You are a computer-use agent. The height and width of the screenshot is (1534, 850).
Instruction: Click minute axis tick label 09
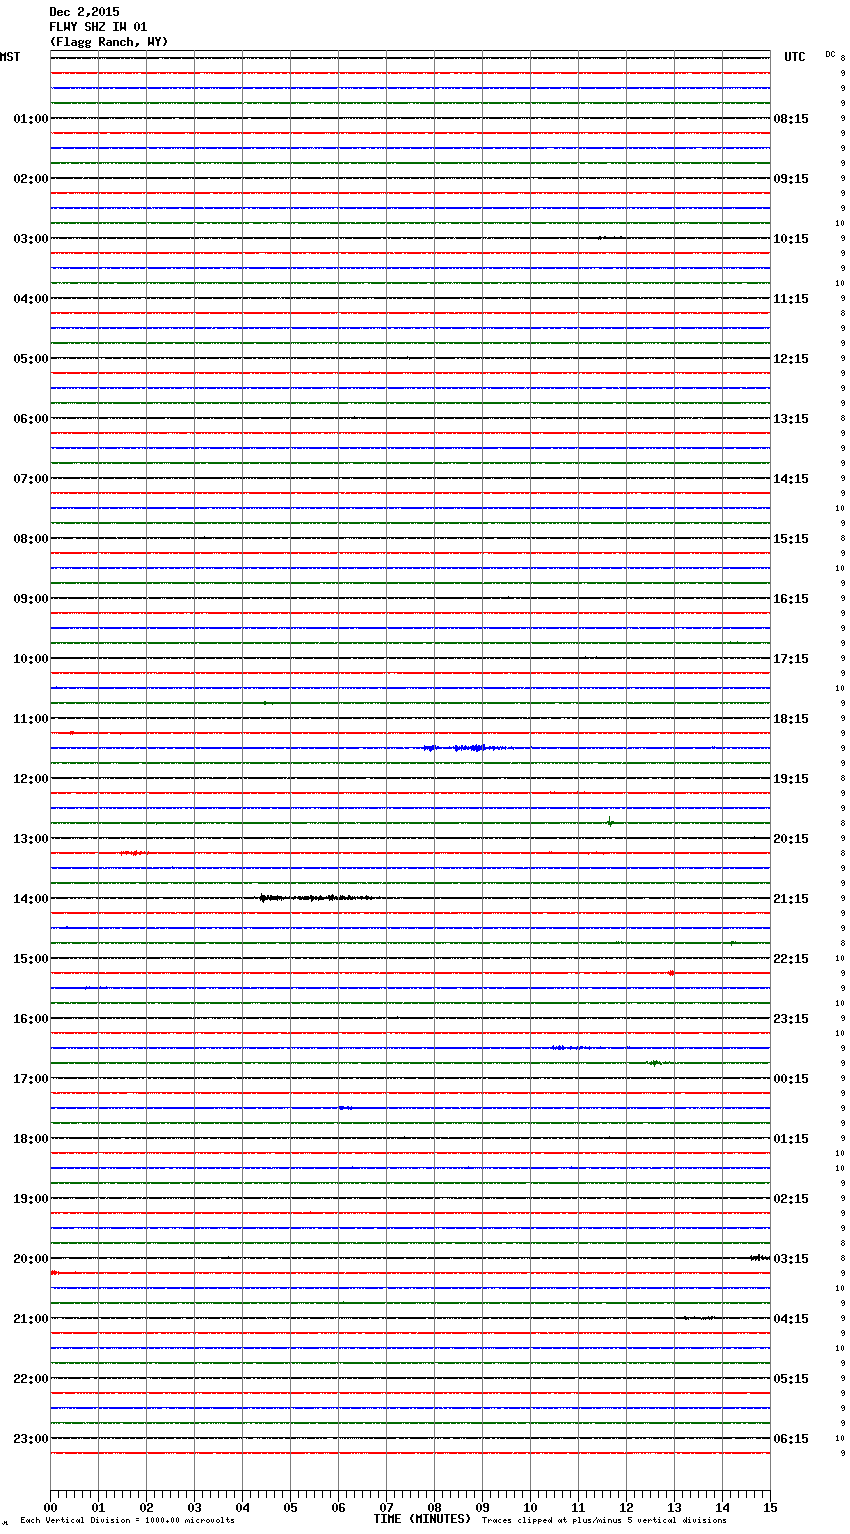[482, 1507]
